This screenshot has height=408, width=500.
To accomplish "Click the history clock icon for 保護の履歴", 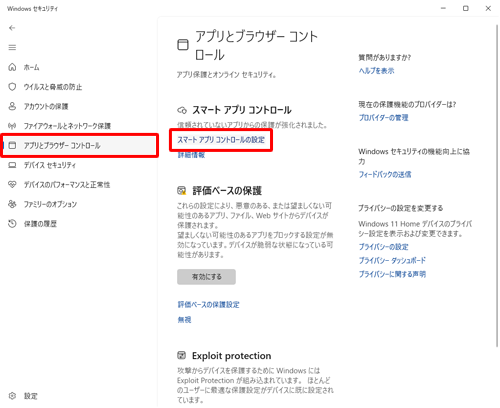I will (x=12, y=224).
